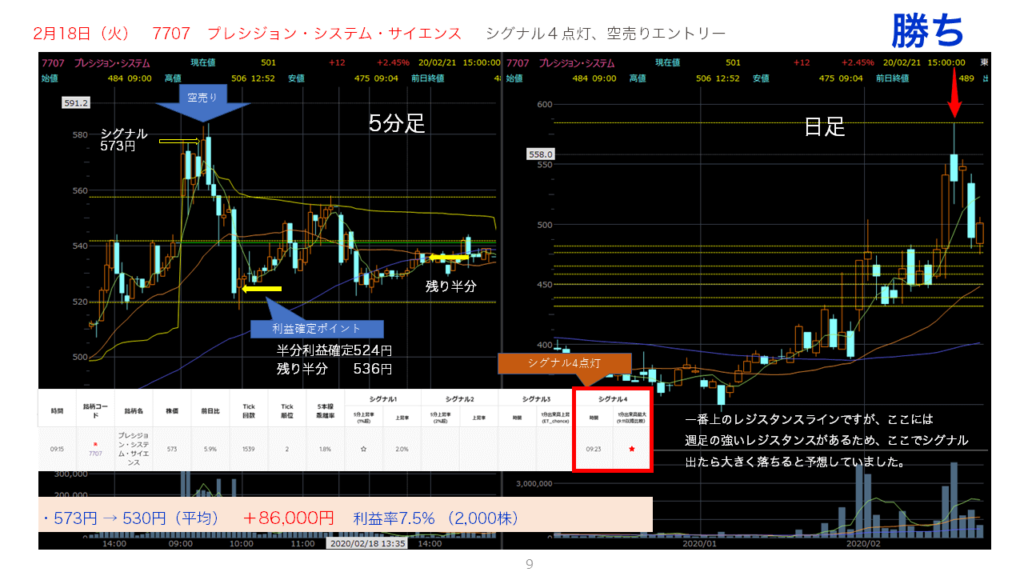
Task: Click the red asterisk above code 7707
Action: click(x=95, y=445)
